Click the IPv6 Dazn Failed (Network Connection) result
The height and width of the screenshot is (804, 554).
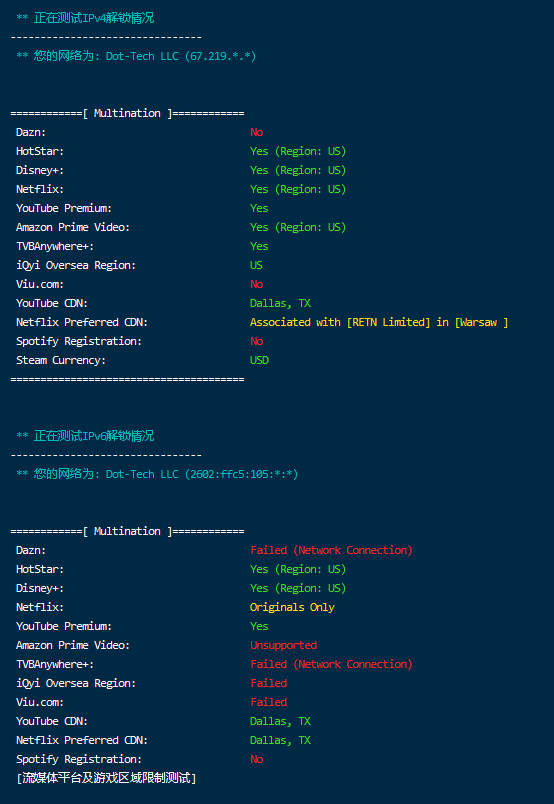331,550
